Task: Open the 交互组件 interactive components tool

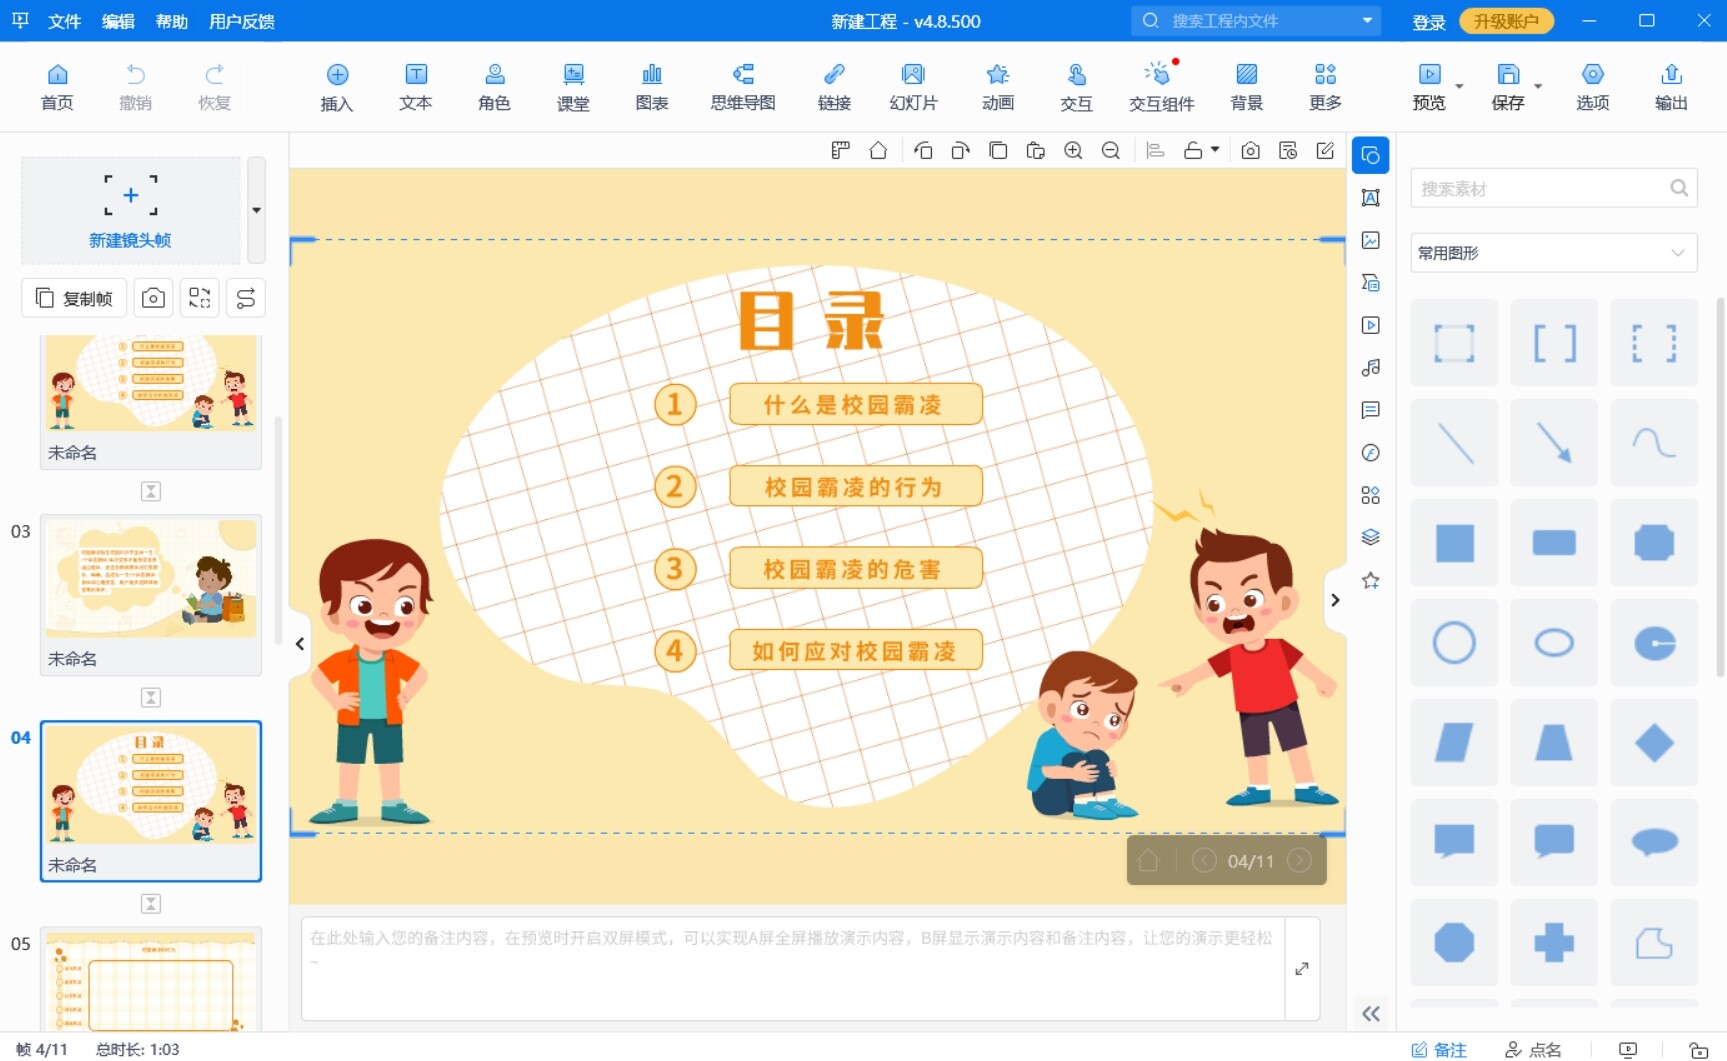Action: [x=1161, y=86]
